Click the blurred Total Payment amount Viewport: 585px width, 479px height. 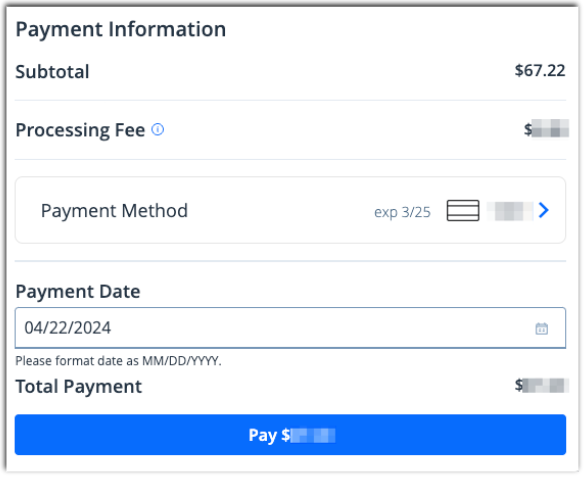(x=542, y=385)
